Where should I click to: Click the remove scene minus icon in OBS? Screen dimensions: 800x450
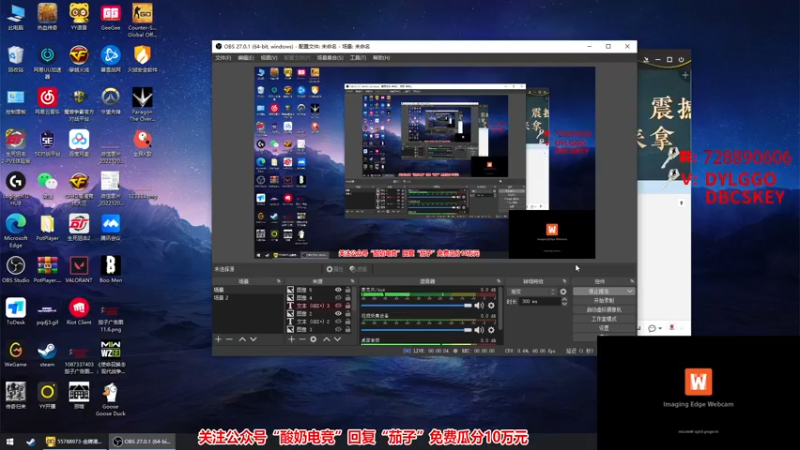[x=229, y=339]
